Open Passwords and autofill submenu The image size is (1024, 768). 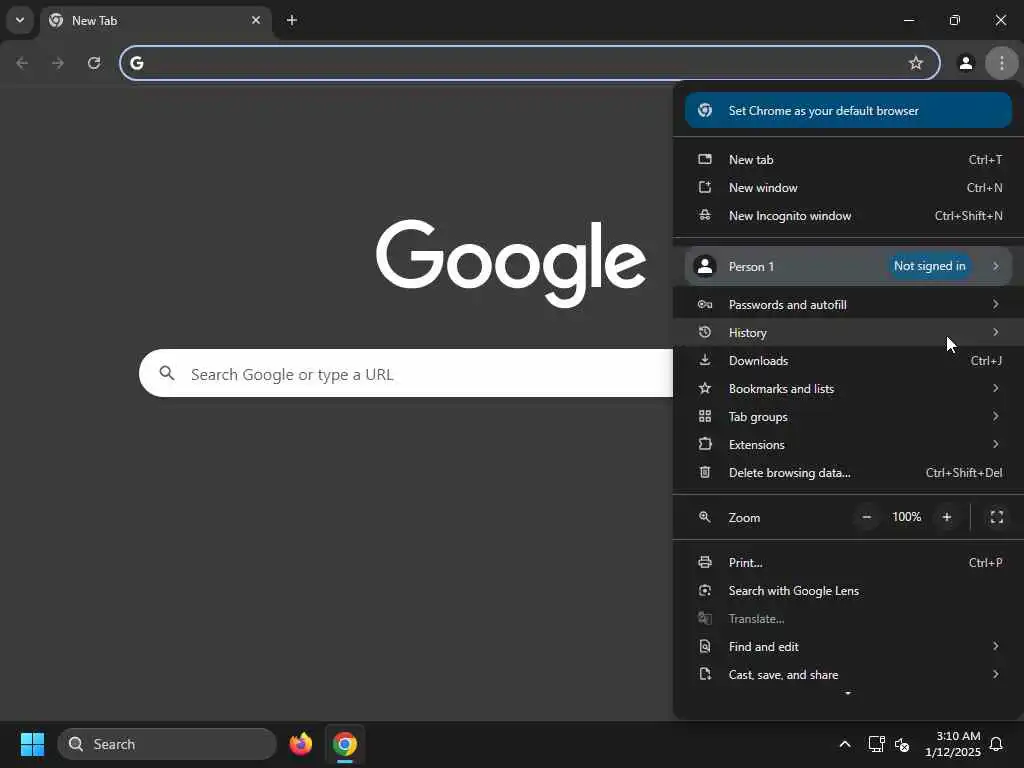point(848,304)
